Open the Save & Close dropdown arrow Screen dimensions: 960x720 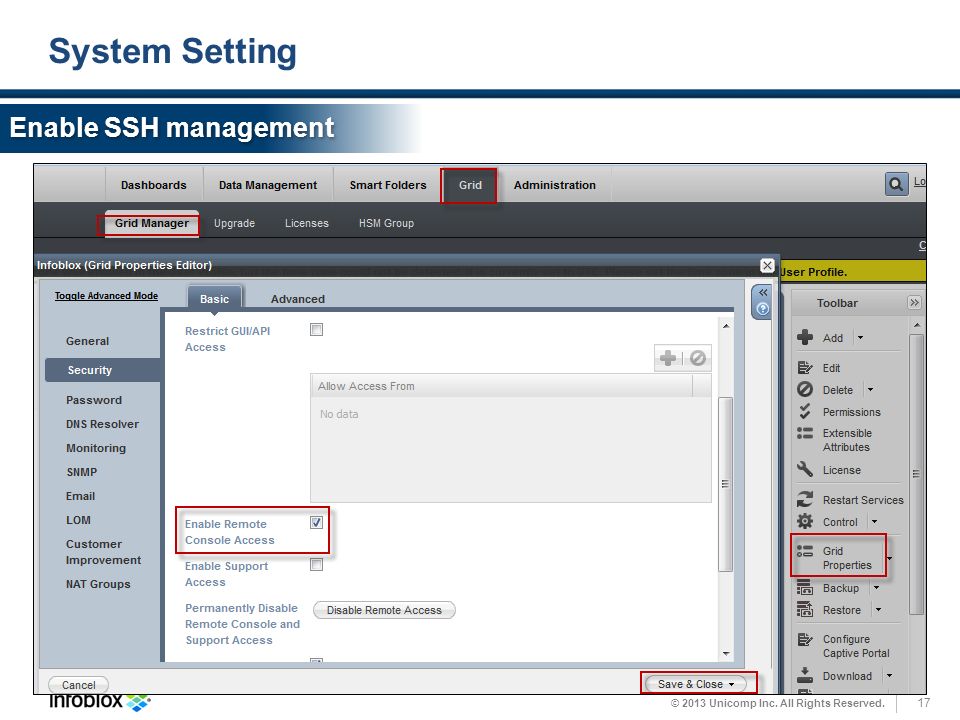pos(732,684)
